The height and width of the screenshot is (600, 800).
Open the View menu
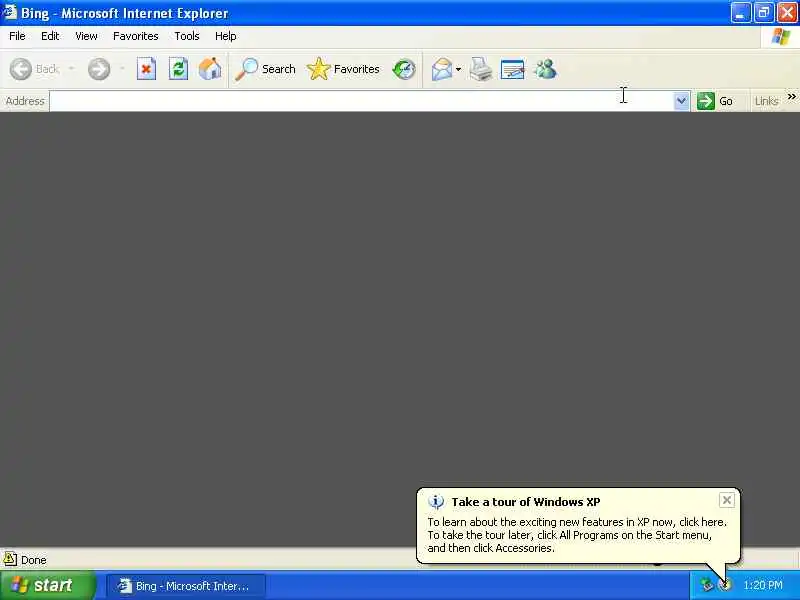click(86, 36)
